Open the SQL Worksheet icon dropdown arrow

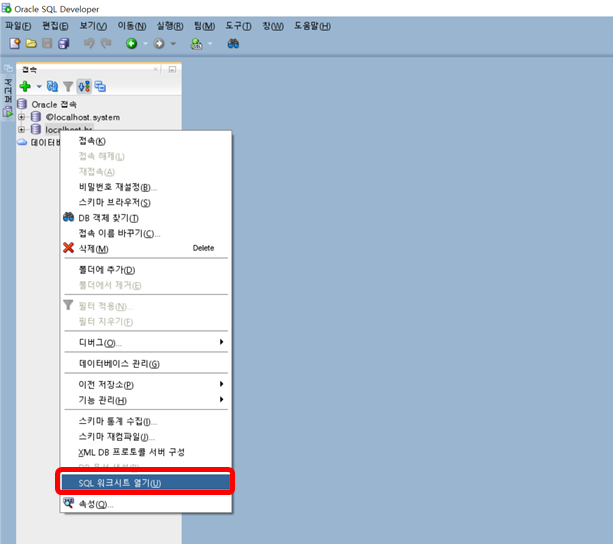[x=210, y=43]
